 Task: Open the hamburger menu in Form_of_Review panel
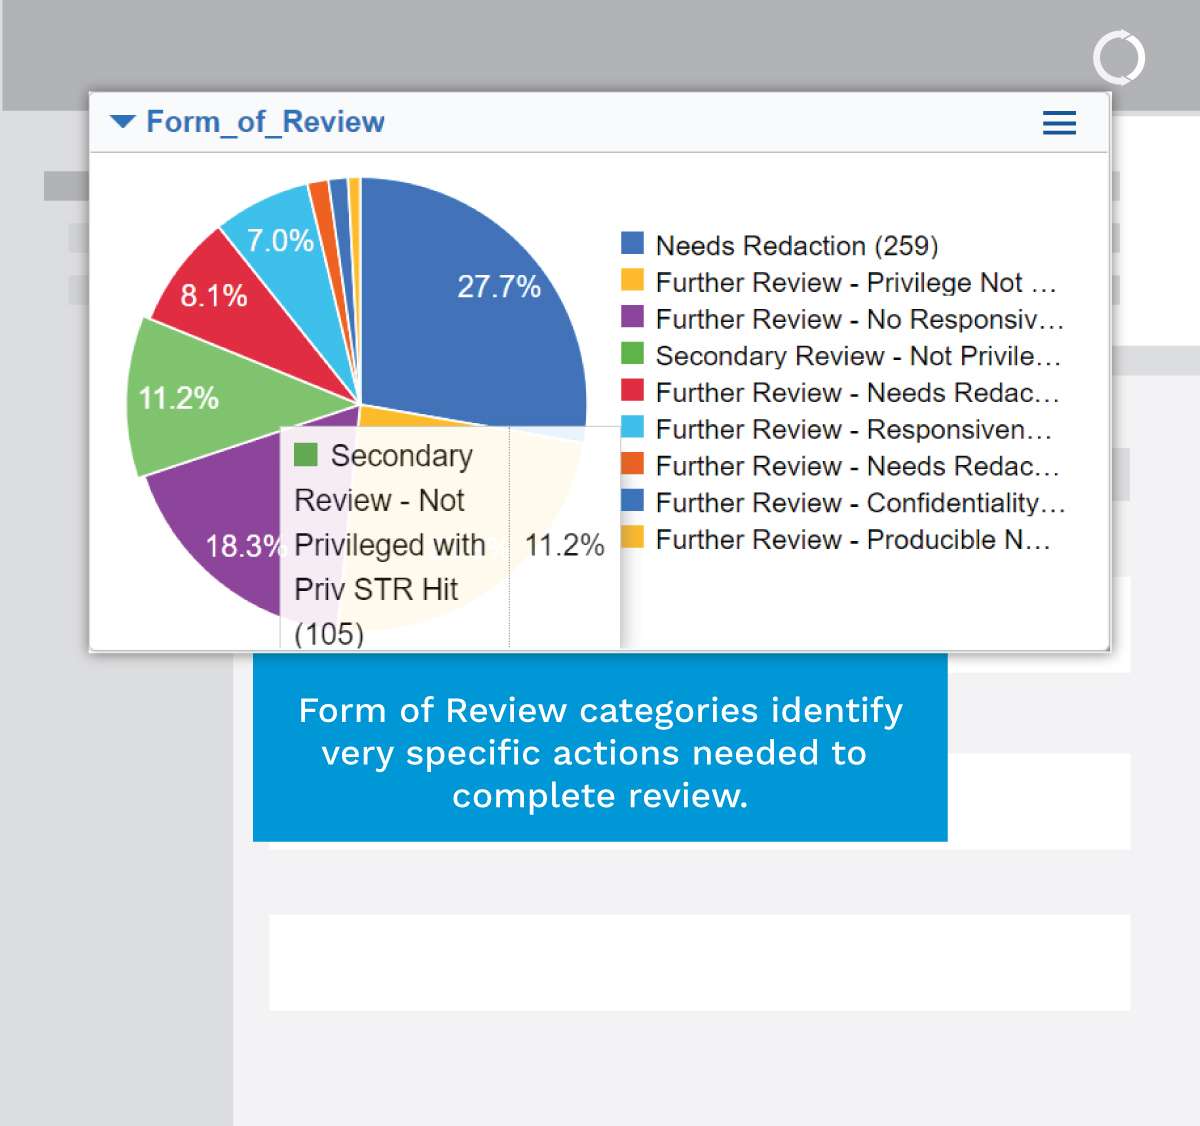(1059, 123)
